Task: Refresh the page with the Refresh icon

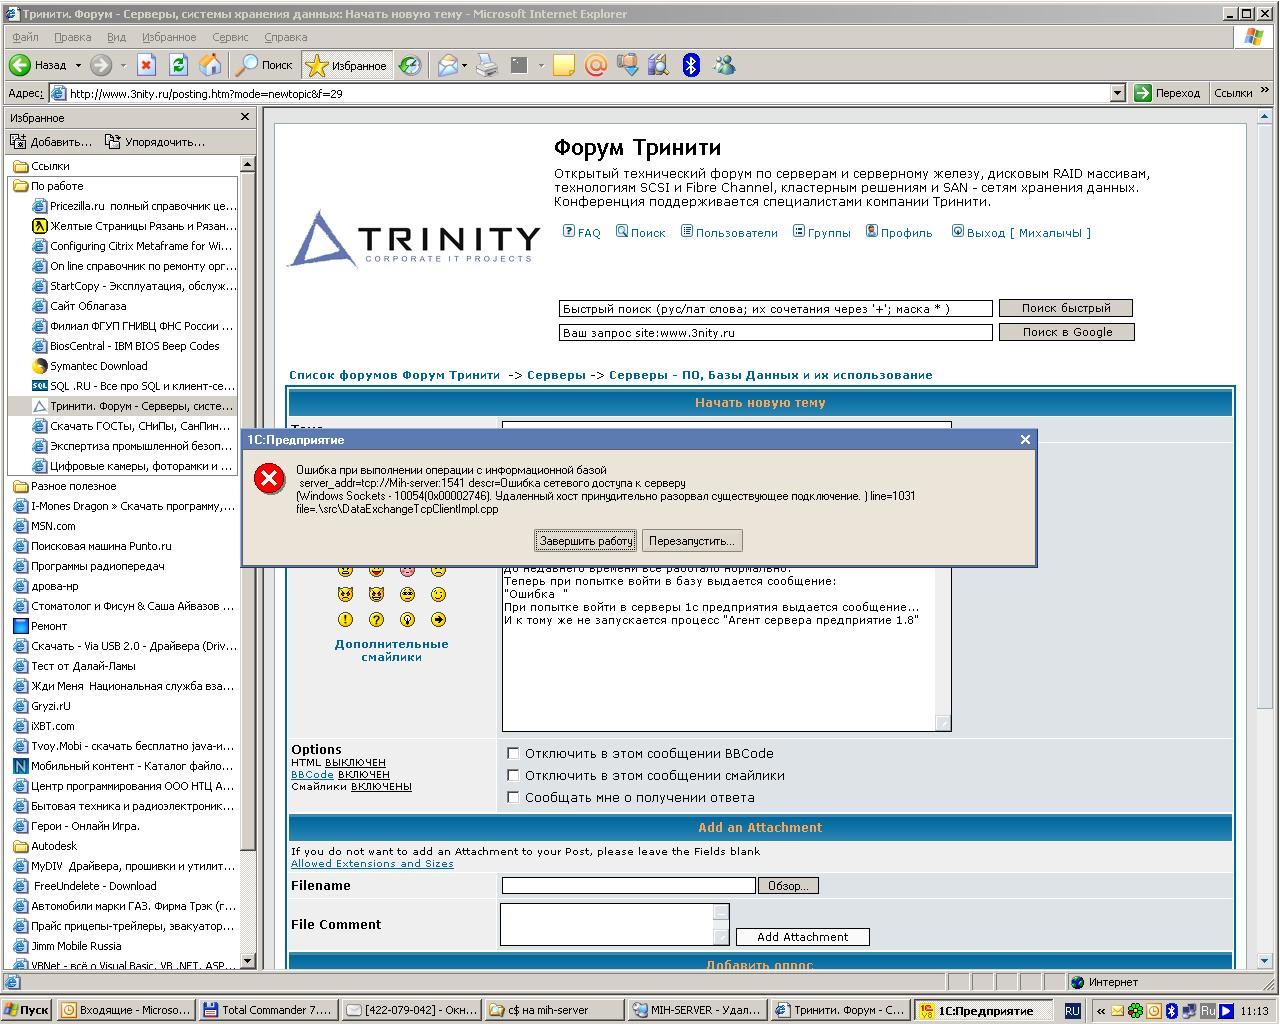Action: [179, 66]
